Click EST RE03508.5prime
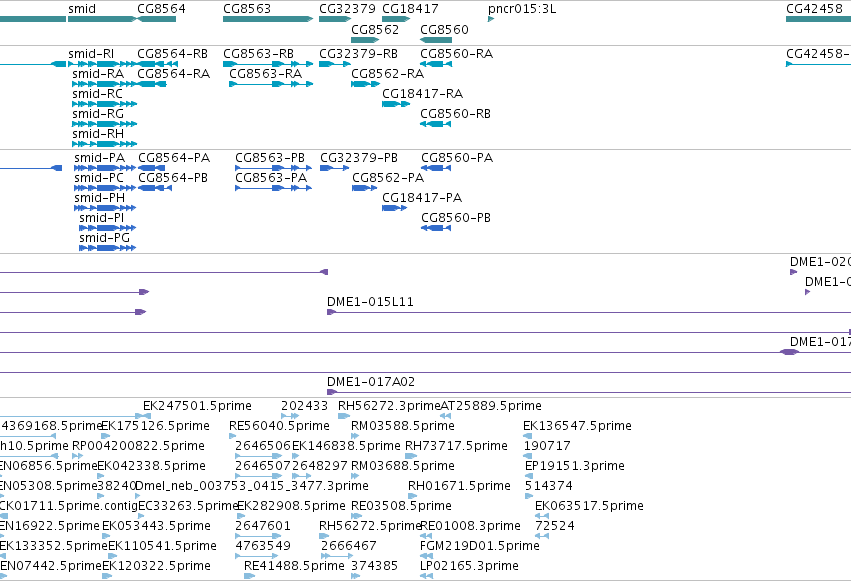The height and width of the screenshot is (581, 851). [x=402, y=506]
